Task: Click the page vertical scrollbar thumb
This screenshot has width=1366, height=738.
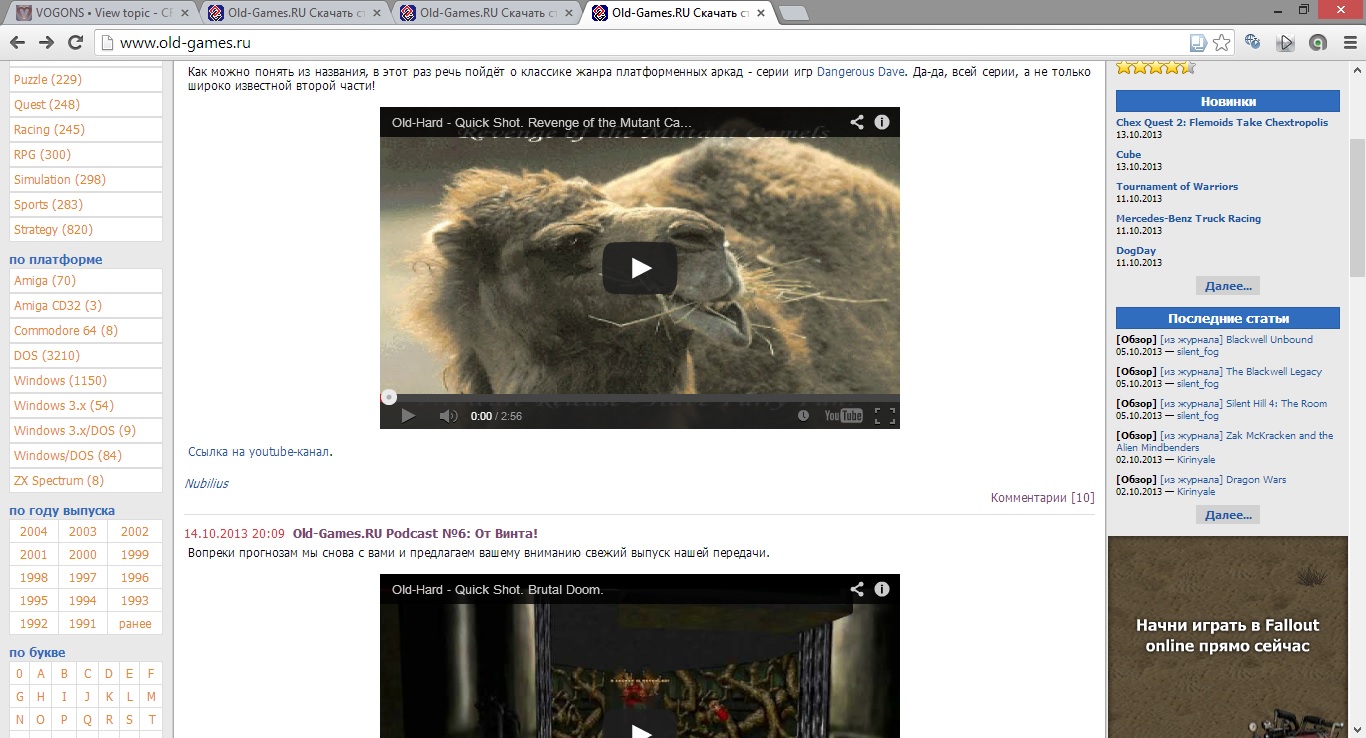Action: coord(1357,208)
